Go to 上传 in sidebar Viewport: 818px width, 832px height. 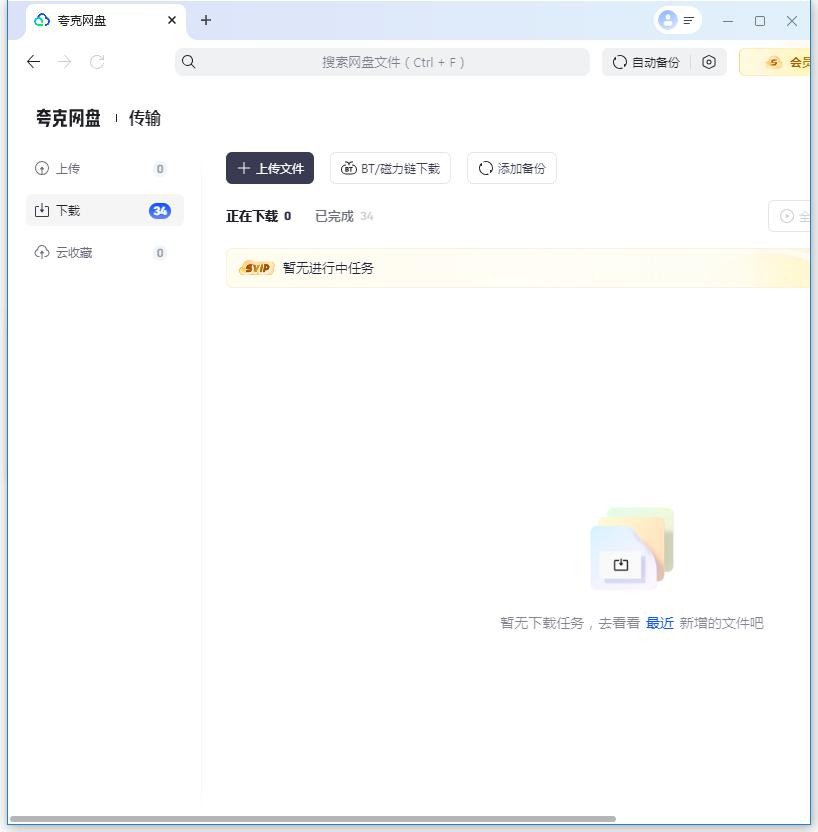point(105,169)
